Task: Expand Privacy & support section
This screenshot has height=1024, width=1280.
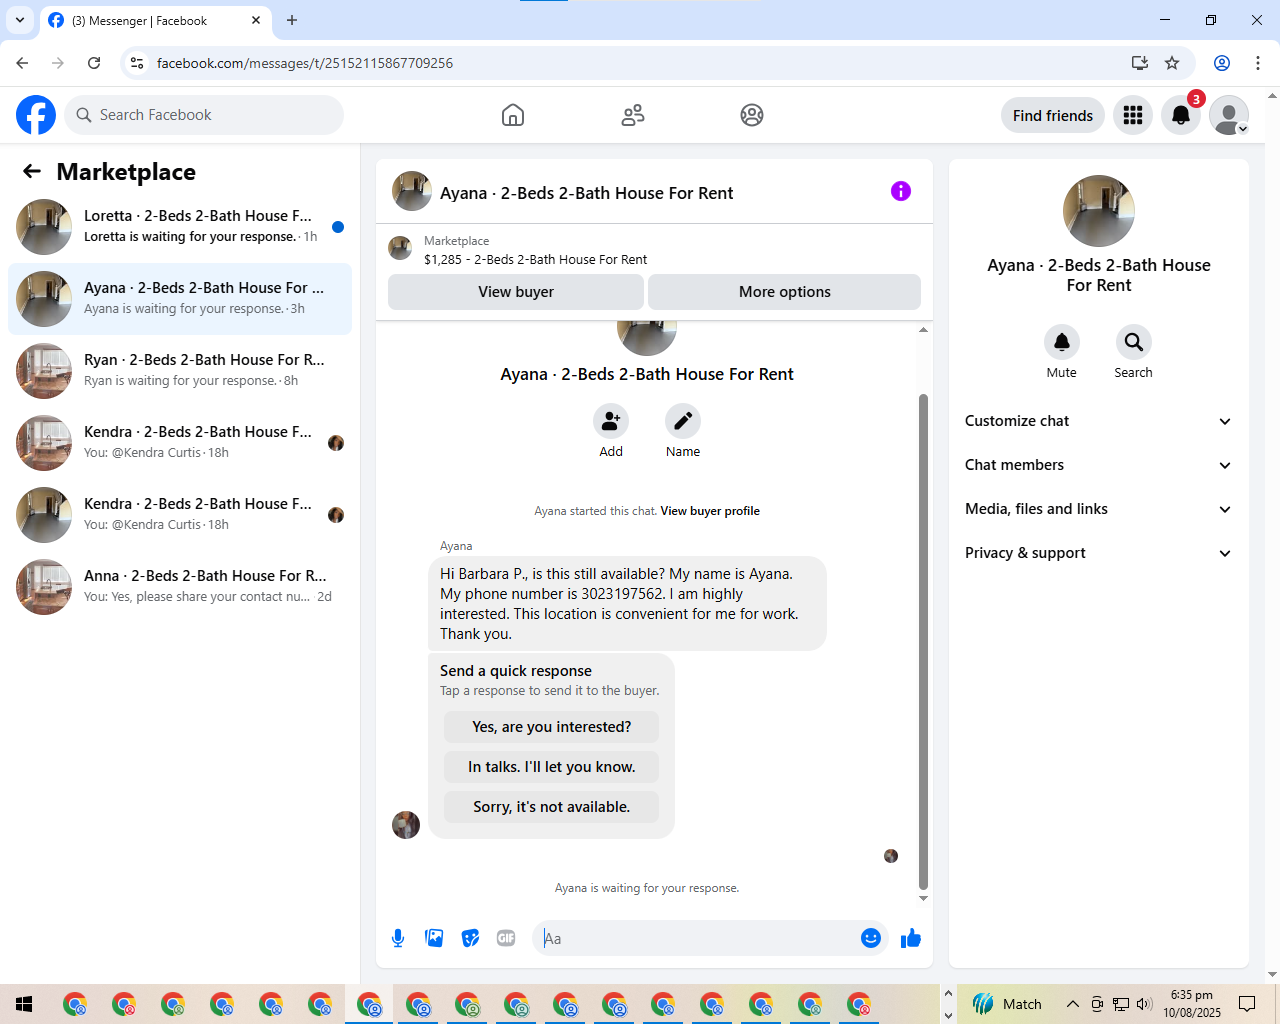Action: 1099,553
